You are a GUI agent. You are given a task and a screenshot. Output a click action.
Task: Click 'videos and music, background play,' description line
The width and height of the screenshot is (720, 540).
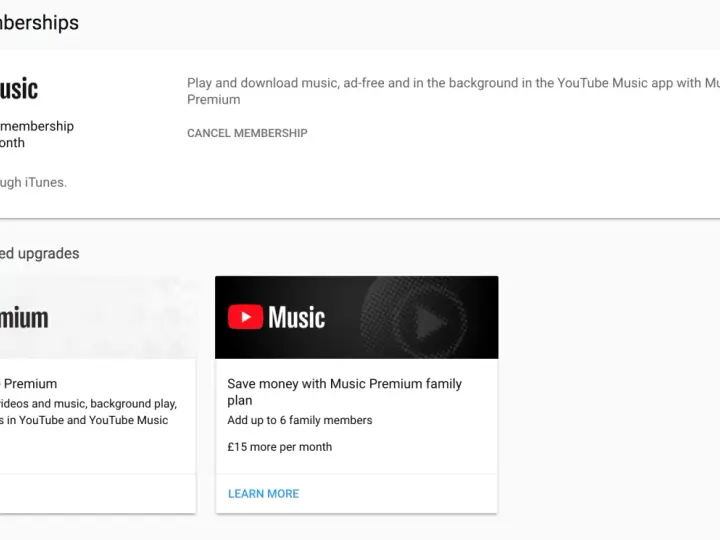pos(89,404)
